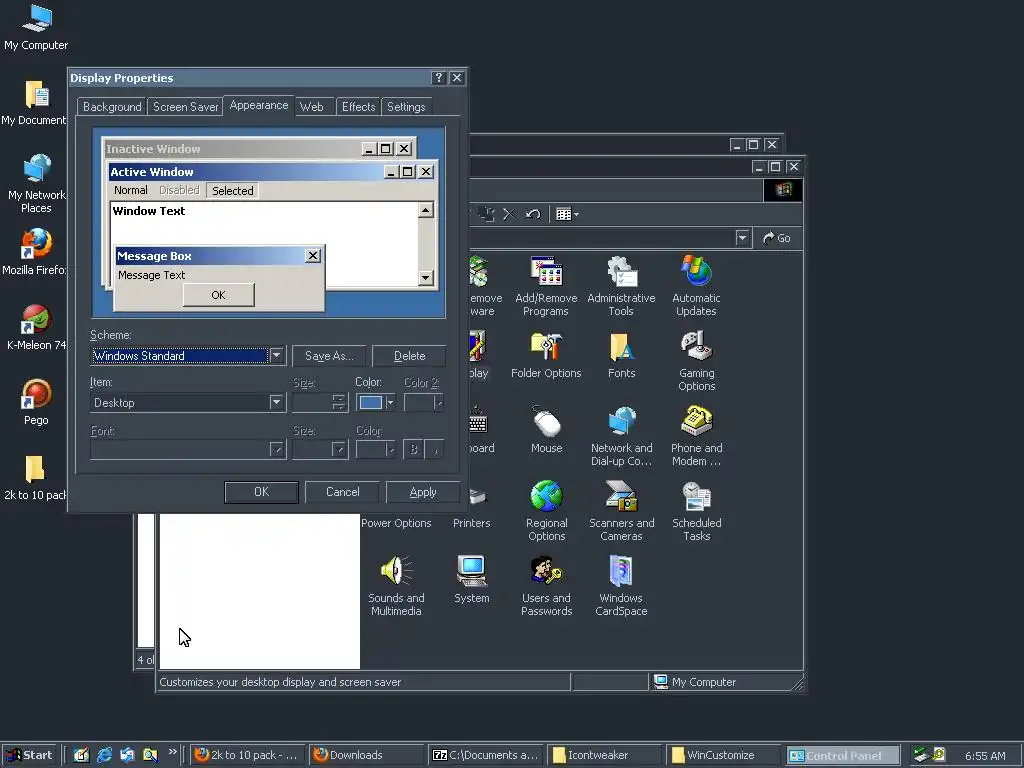The width and height of the screenshot is (1024, 768).
Task: Open the Font color picker
Action: (376, 449)
